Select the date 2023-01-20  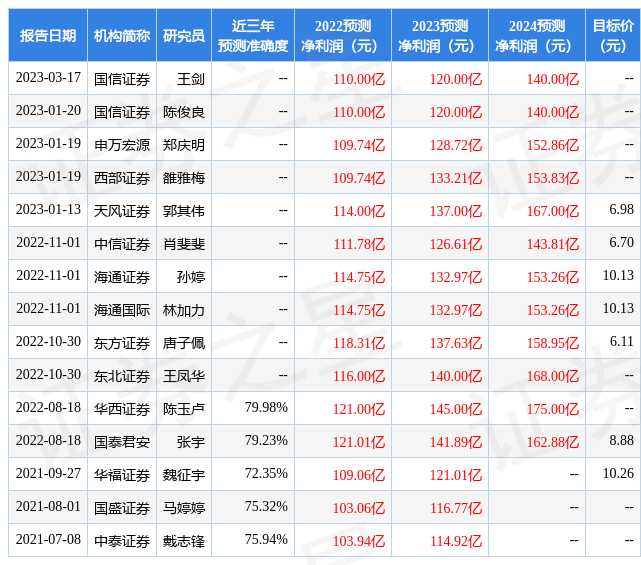tap(48, 111)
